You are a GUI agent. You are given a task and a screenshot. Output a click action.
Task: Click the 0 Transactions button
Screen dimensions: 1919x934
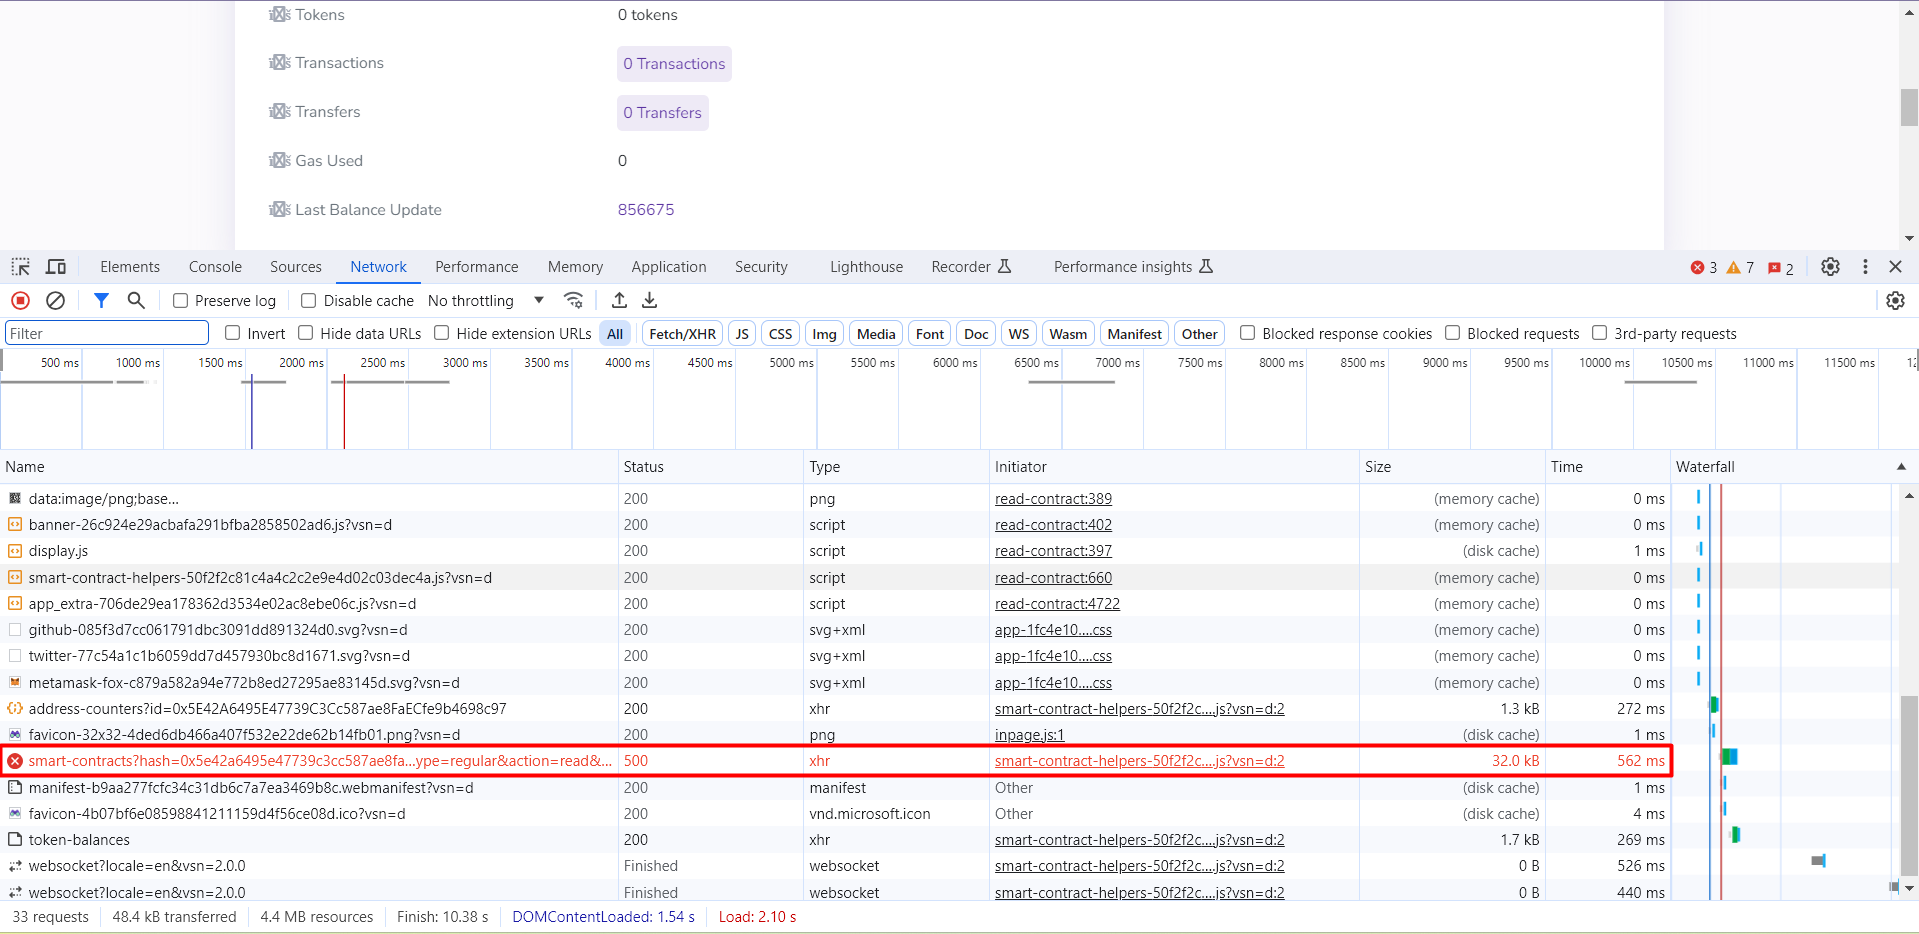click(673, 64)
